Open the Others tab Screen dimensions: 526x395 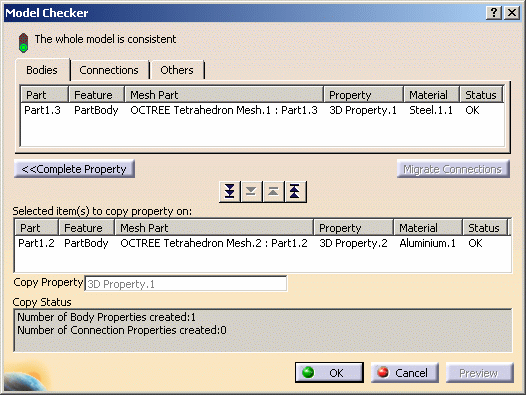(x=177, y=70)
